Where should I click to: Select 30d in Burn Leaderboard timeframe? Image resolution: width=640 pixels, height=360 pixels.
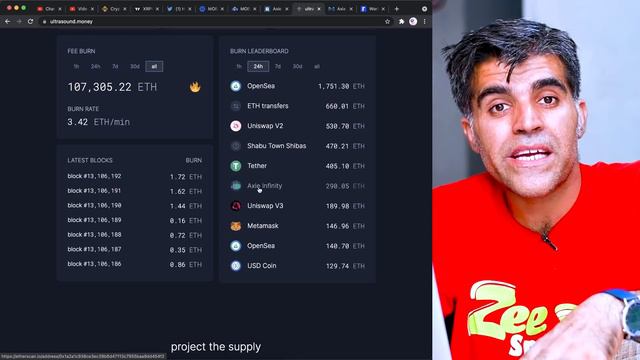pyautogui.click(x=297, y=66)
